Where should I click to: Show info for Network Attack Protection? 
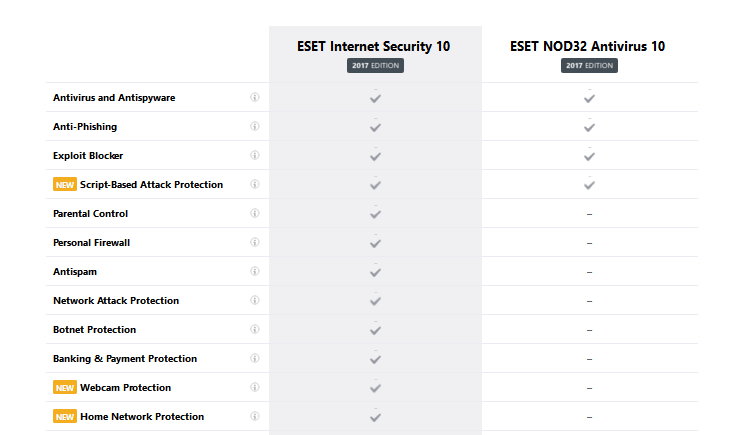click(254, 300)
